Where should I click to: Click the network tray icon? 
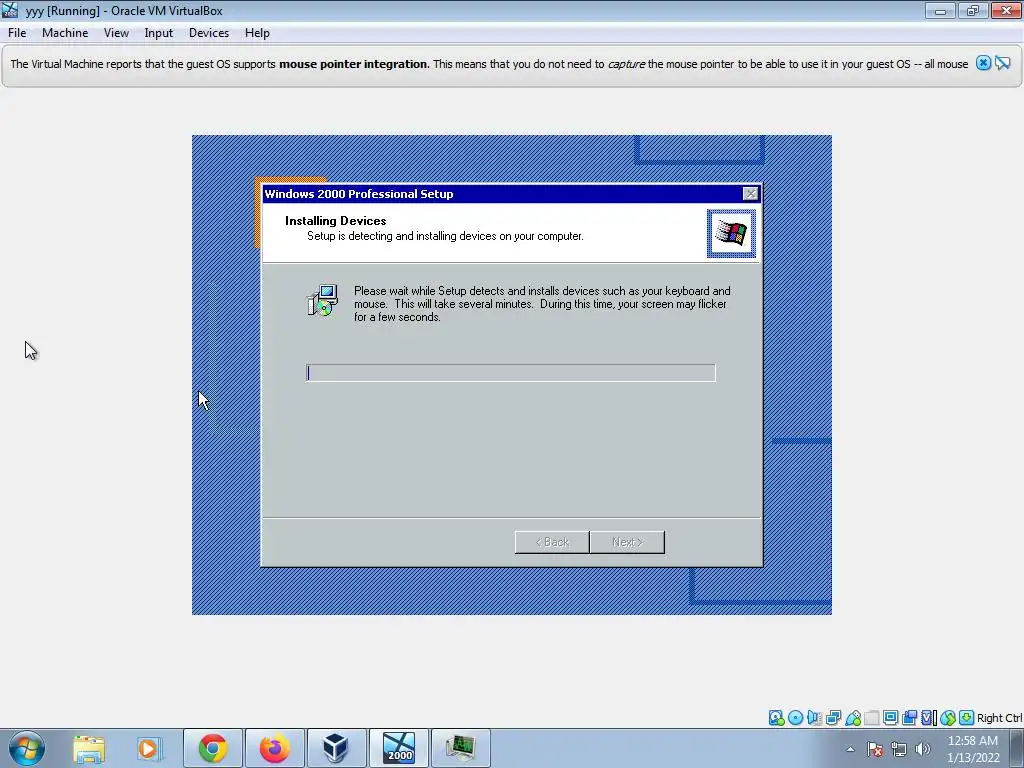point(899,749)
